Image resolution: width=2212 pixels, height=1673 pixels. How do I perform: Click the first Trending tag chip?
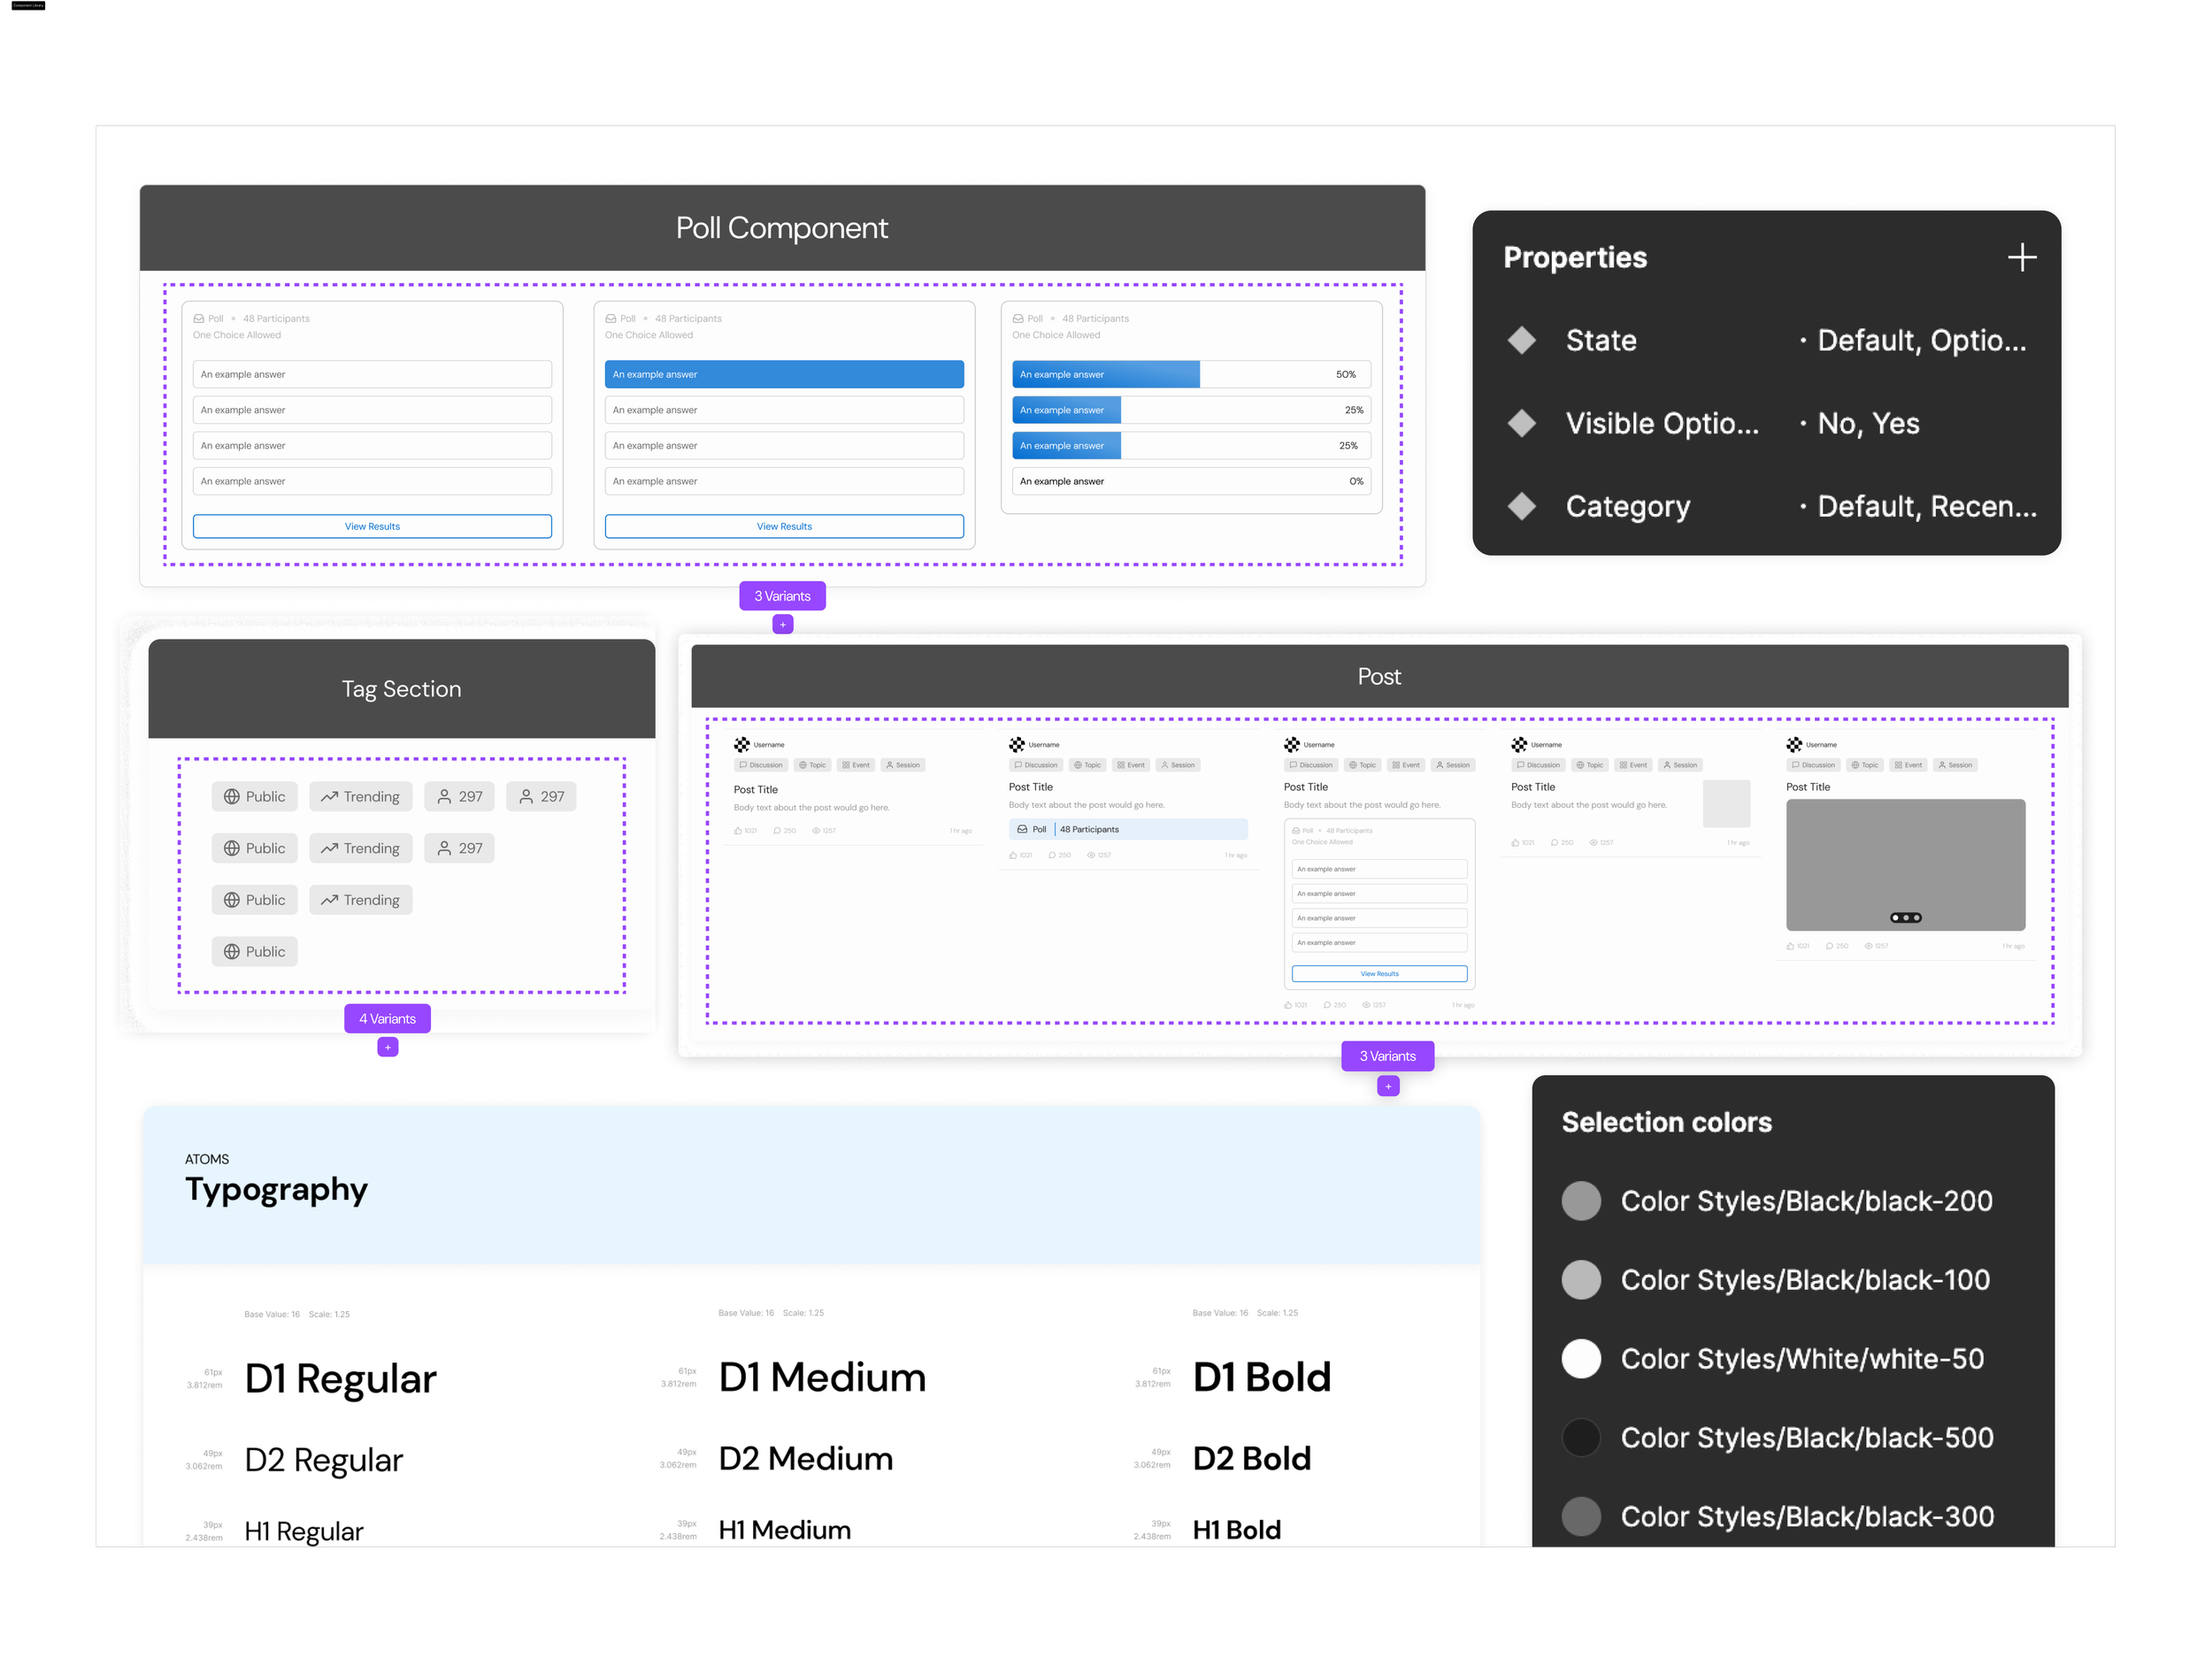pyautogui.click(x=360, y=796)
